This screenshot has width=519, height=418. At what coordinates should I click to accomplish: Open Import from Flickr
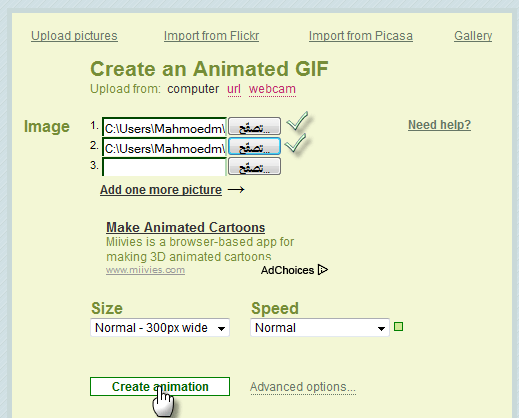click(x=211, y=36)
